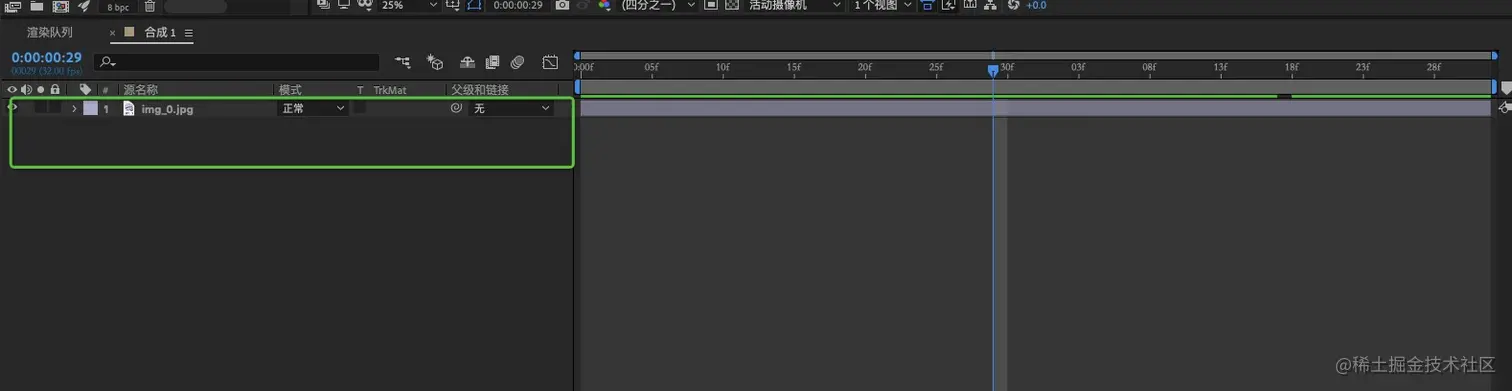The height and width of the screenshot is (391, 1512).
Task: Enable motion blur for all layers
Action: point(517,62)
